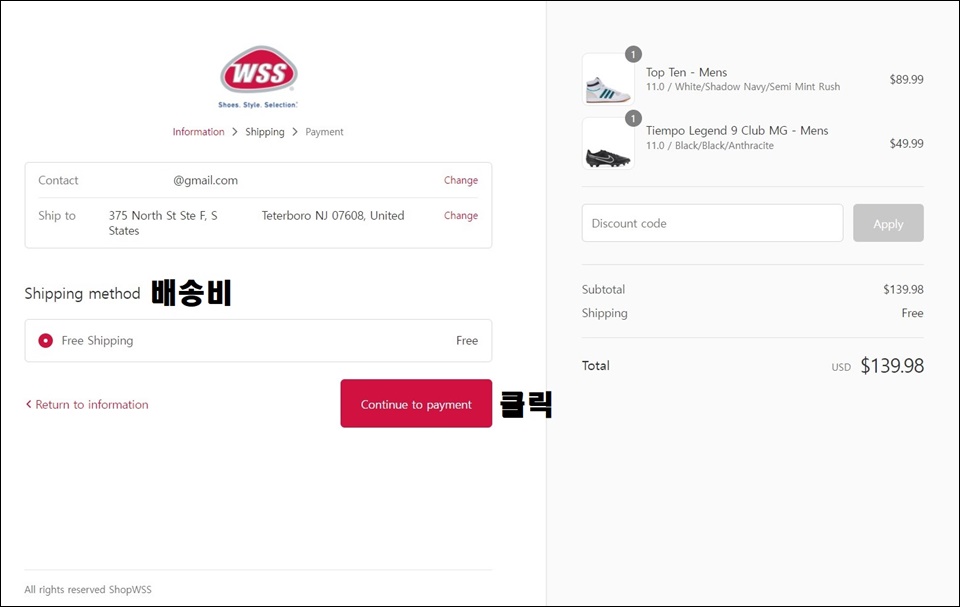The image size is (960, 607).
Task: Click the WSS logo
Action: [x=258, y=77]
